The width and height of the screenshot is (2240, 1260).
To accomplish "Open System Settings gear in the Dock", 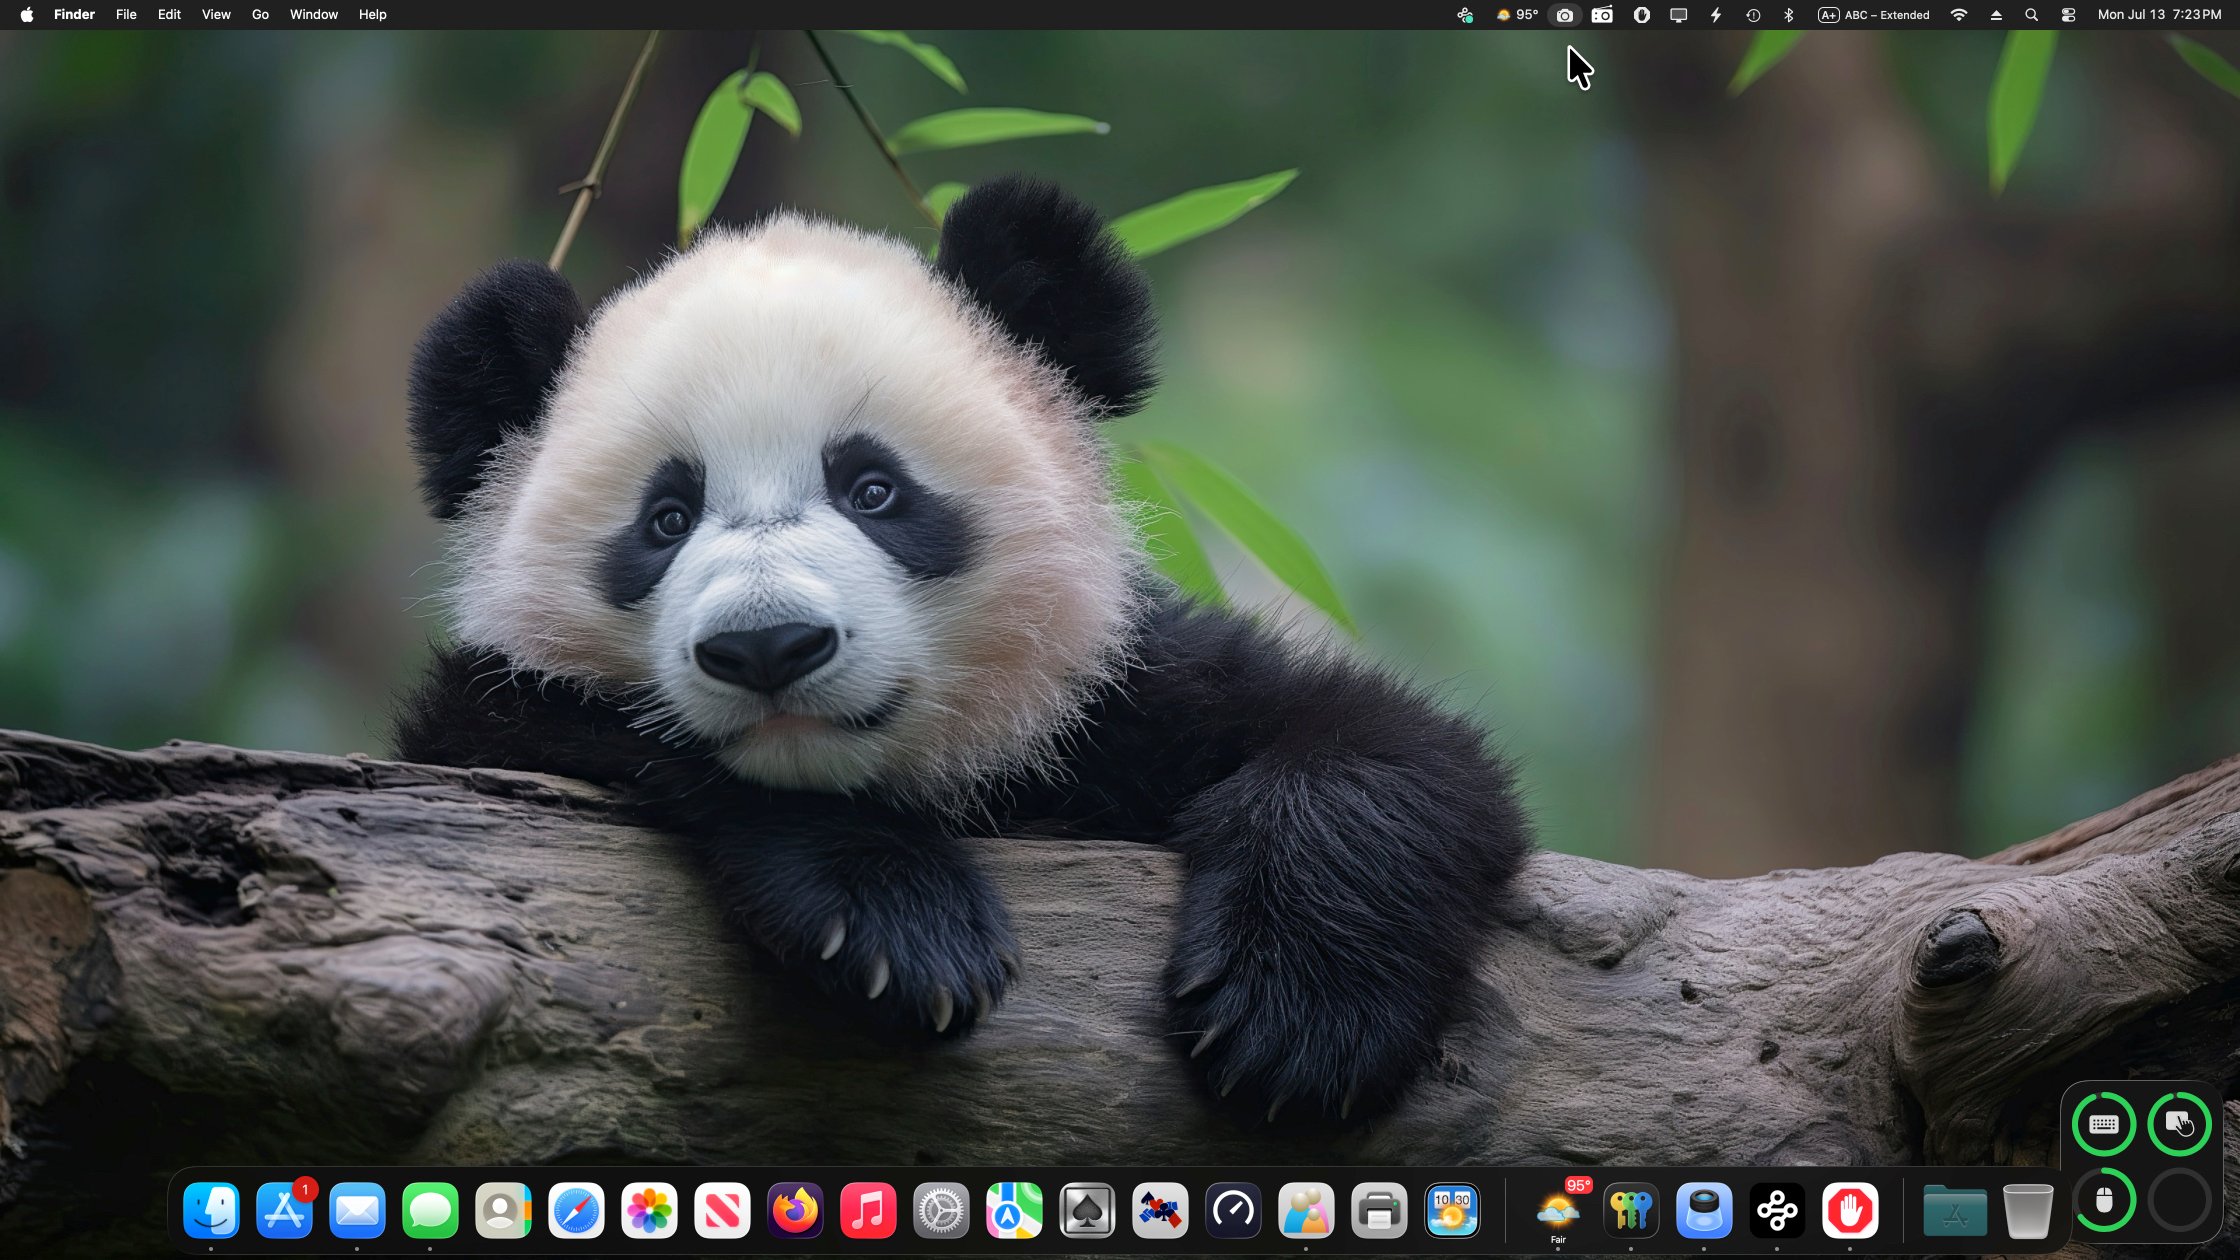I will (x=941, y=1211).
